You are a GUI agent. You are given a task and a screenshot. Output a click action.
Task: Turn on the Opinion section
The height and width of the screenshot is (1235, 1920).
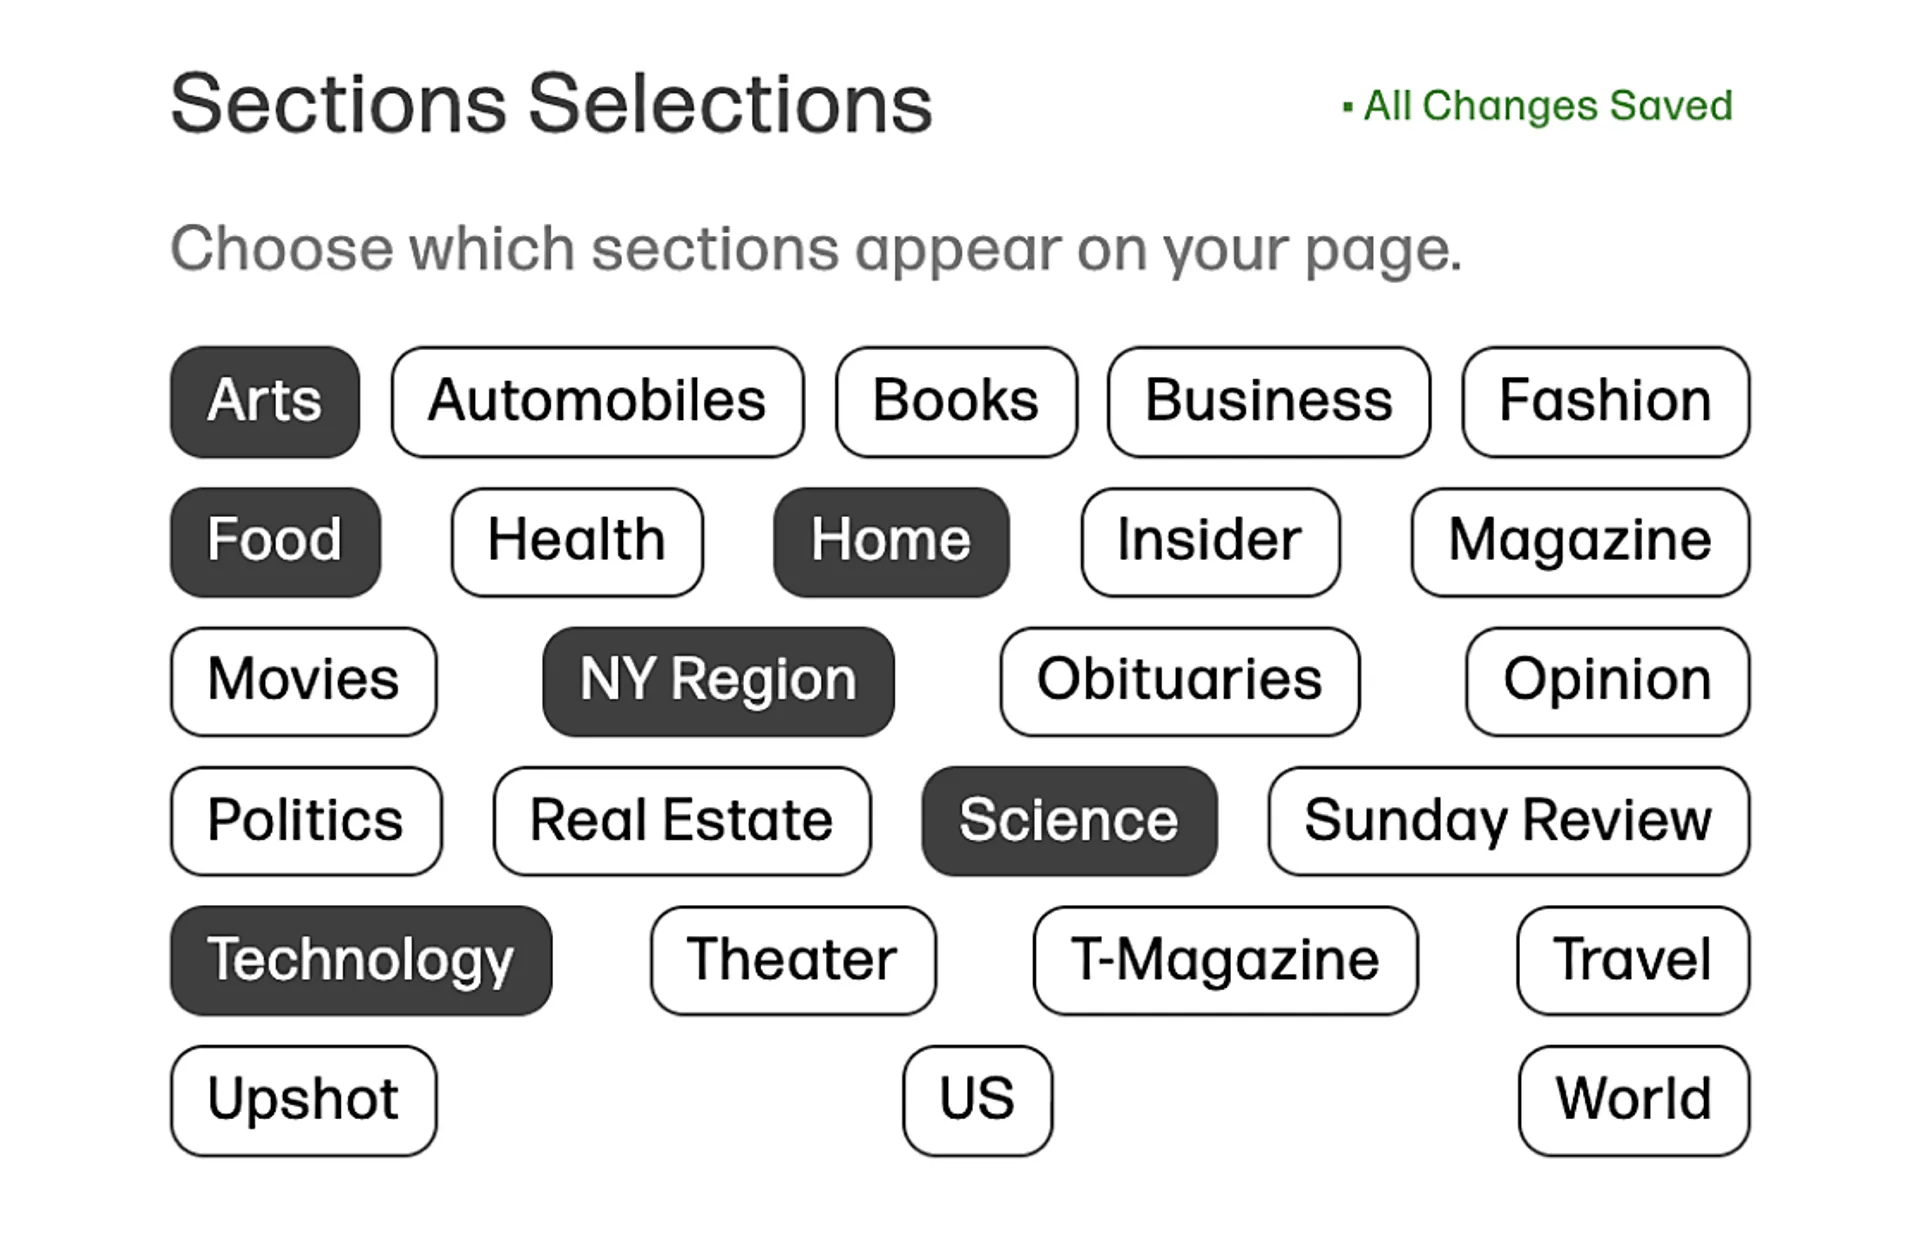[1607, 681]
